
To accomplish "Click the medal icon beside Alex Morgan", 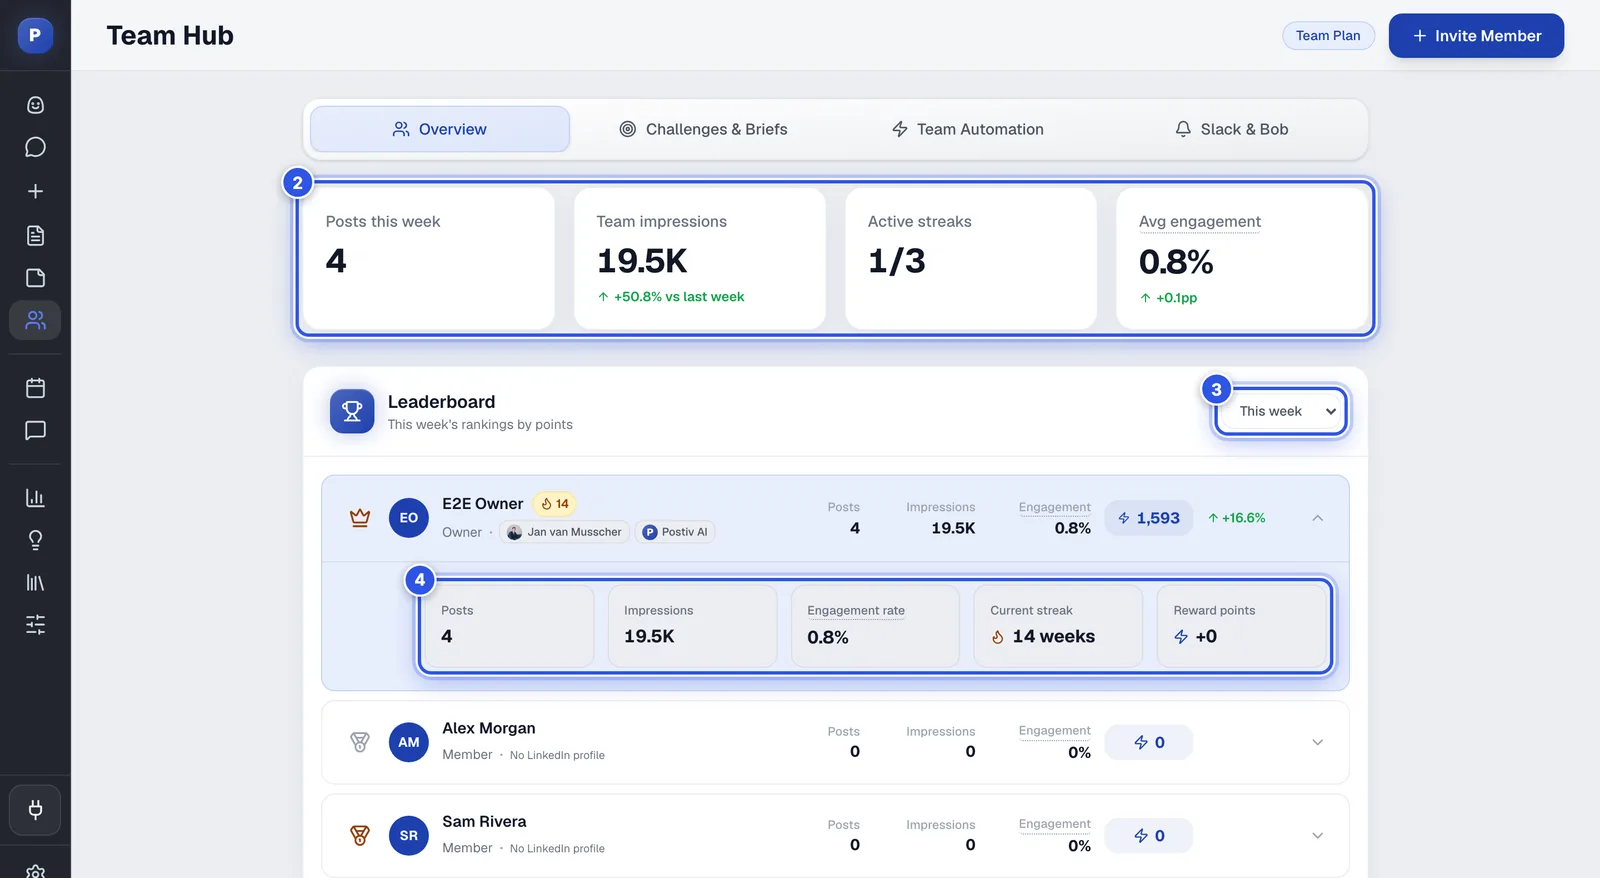I will pyautogui.click(x=360, y=742).
